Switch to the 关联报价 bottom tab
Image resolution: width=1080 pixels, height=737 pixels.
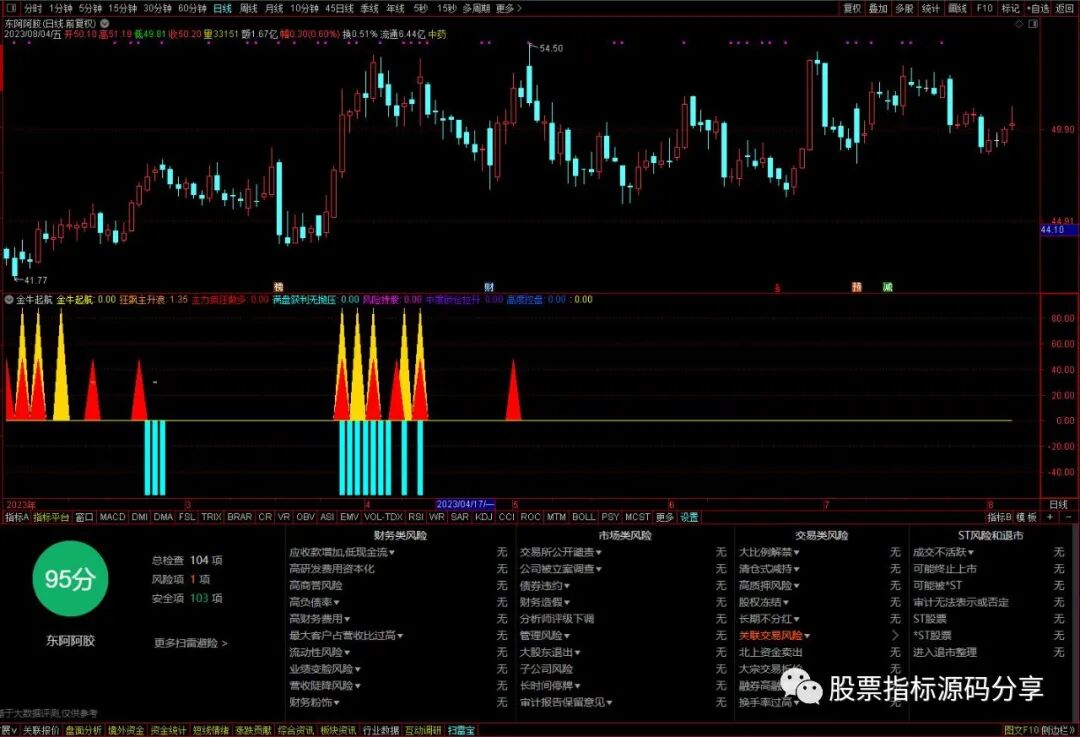[41, 730]
